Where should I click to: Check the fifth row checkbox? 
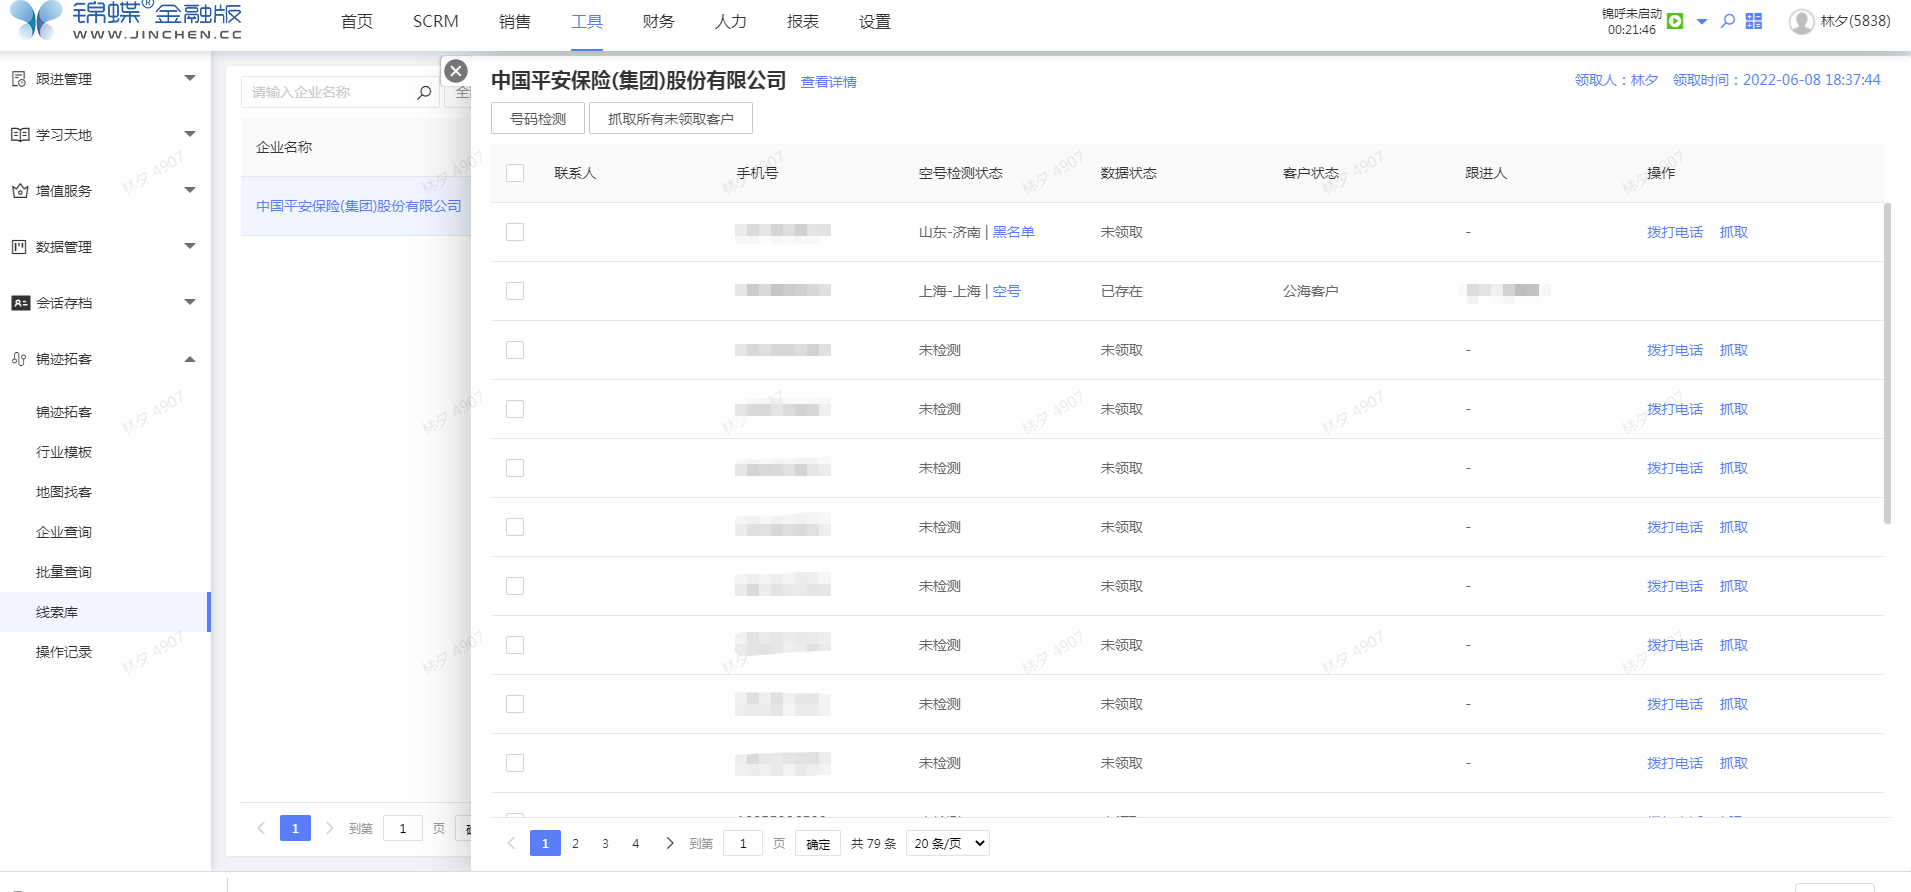click(x=515, y=468)
